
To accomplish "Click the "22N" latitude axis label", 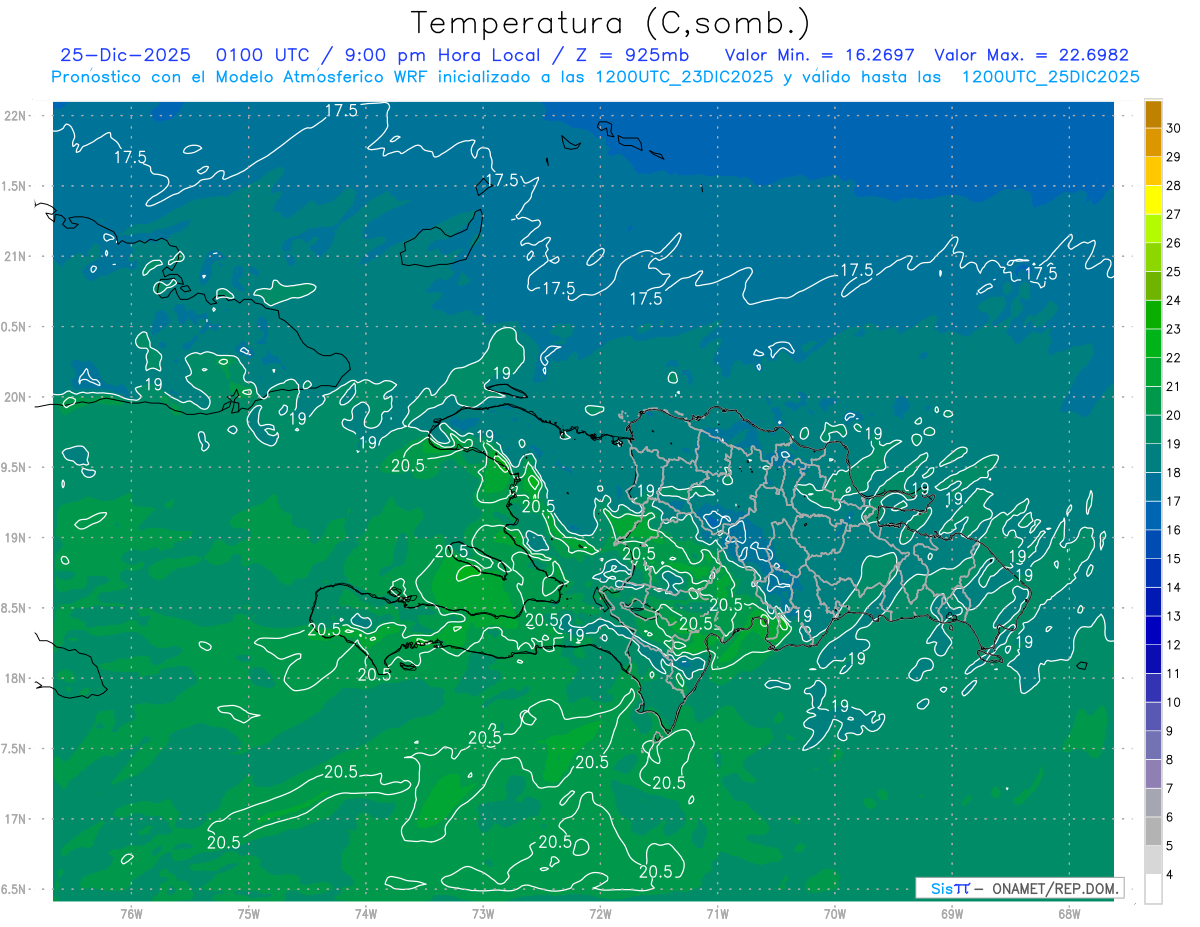I will click(16, 116).
